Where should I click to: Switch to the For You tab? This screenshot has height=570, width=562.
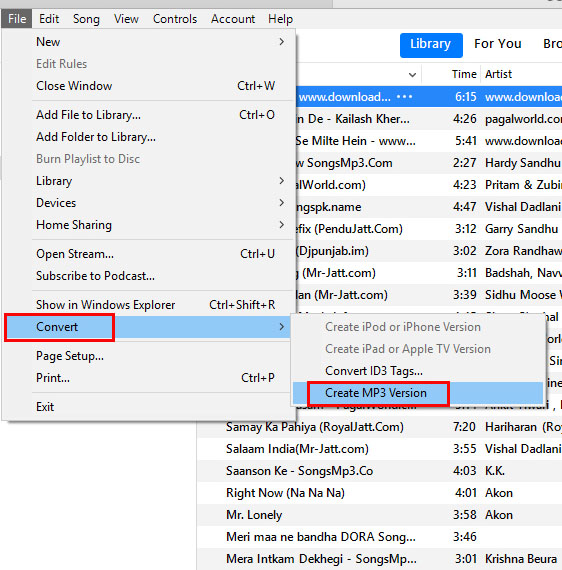498,44
